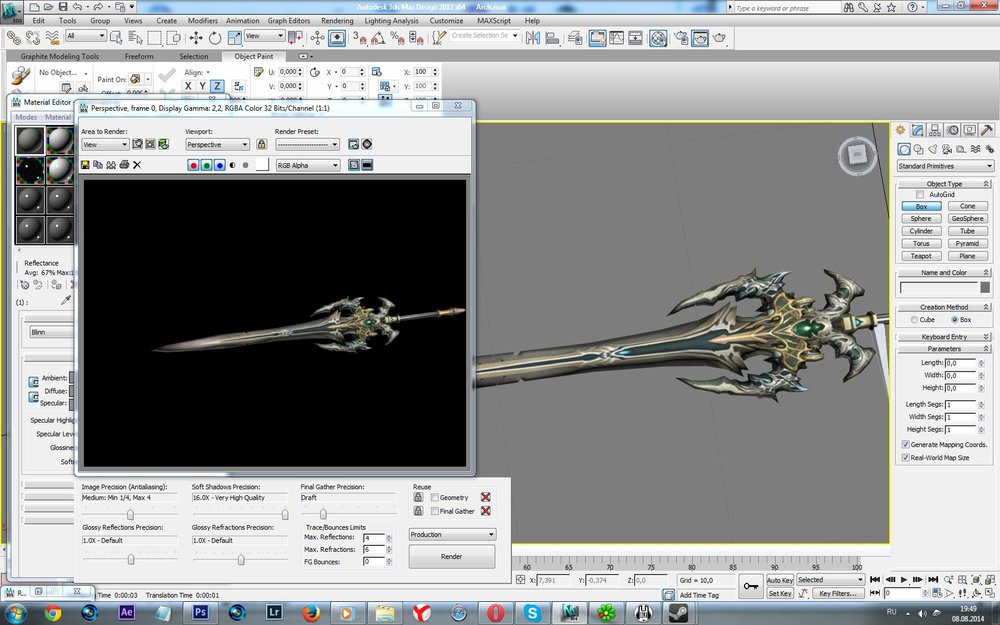Open the Mirror tool in toolbar
This screenshot has width=1000, height=625.
533,37
